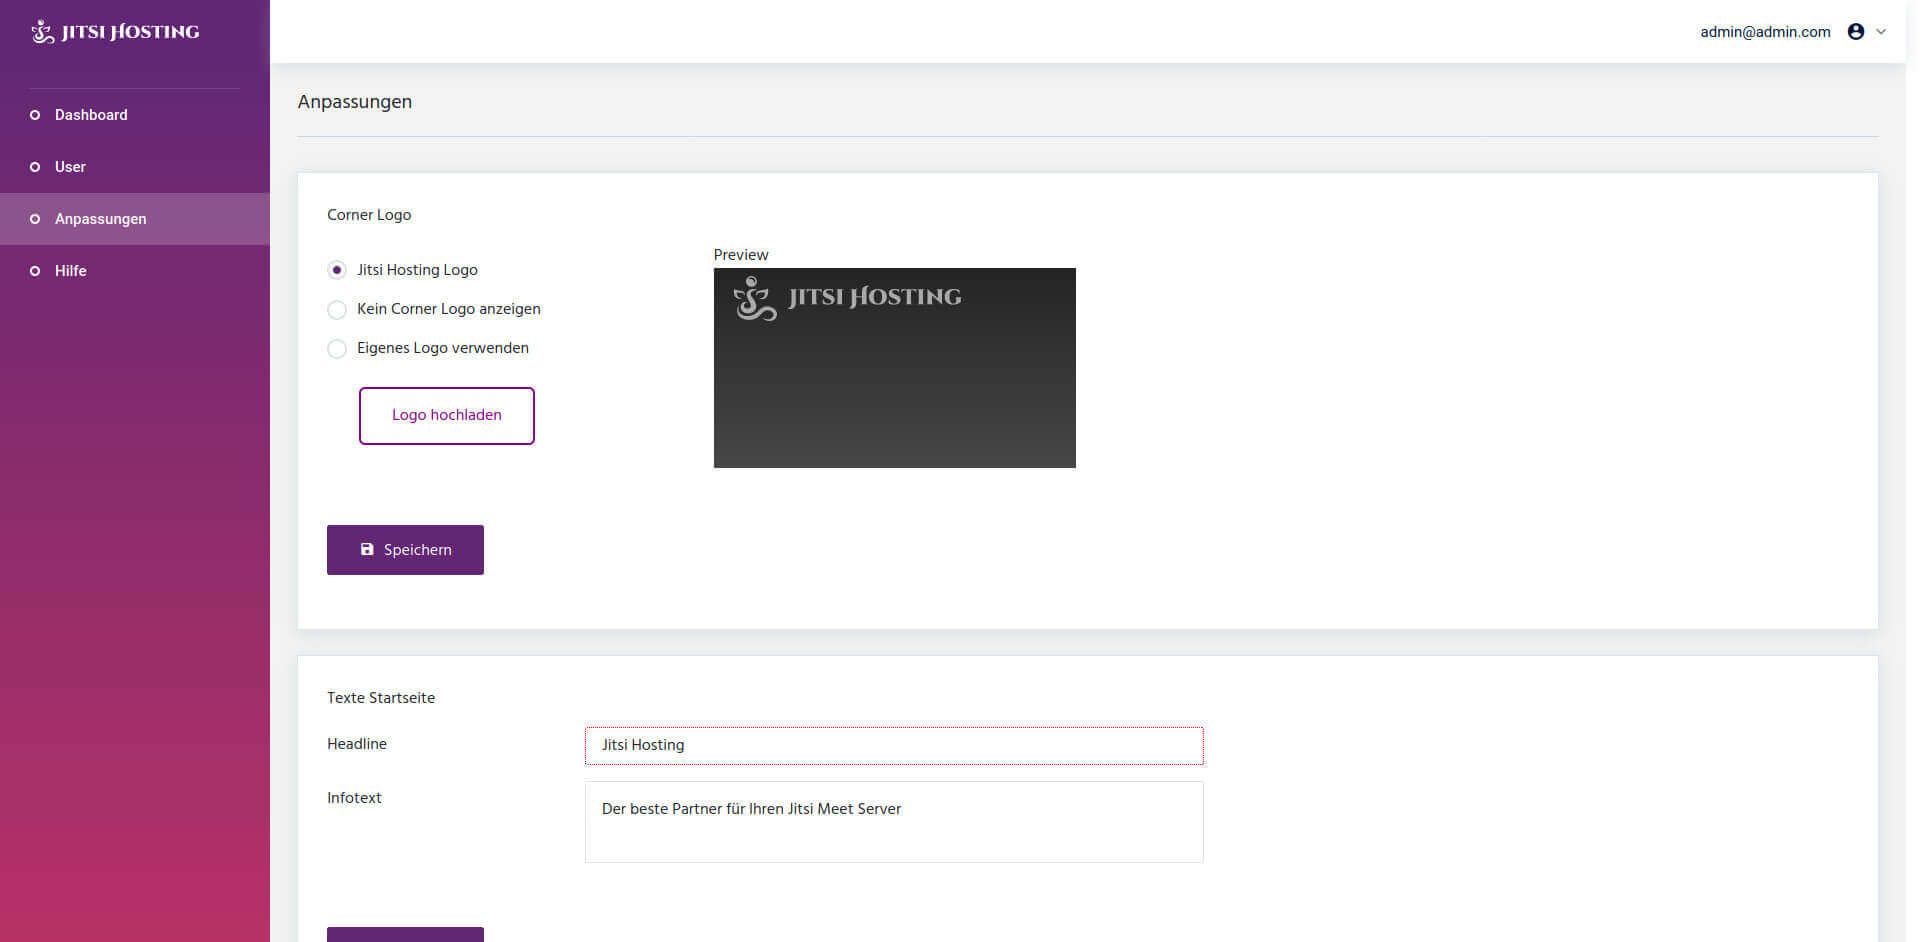Click the admin@admin.com account label
The image size is (1920, 942).
tap(1765, 32)
